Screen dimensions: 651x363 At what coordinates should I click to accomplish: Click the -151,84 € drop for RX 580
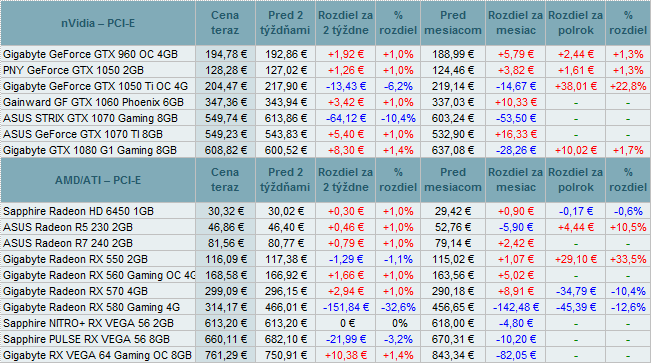(345, 307)
